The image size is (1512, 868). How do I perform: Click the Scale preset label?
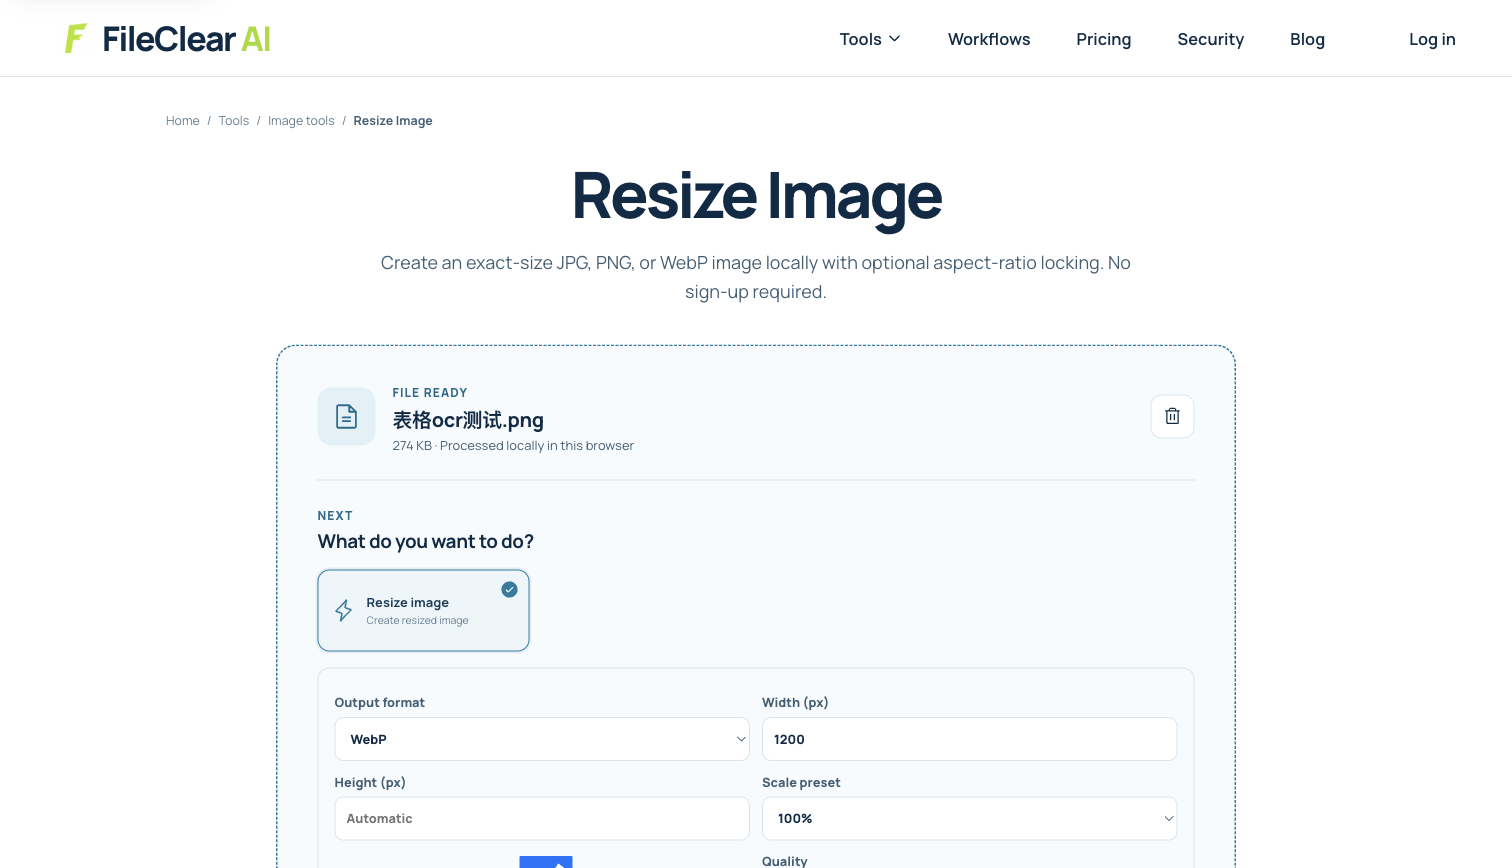[x=801, y=783]
